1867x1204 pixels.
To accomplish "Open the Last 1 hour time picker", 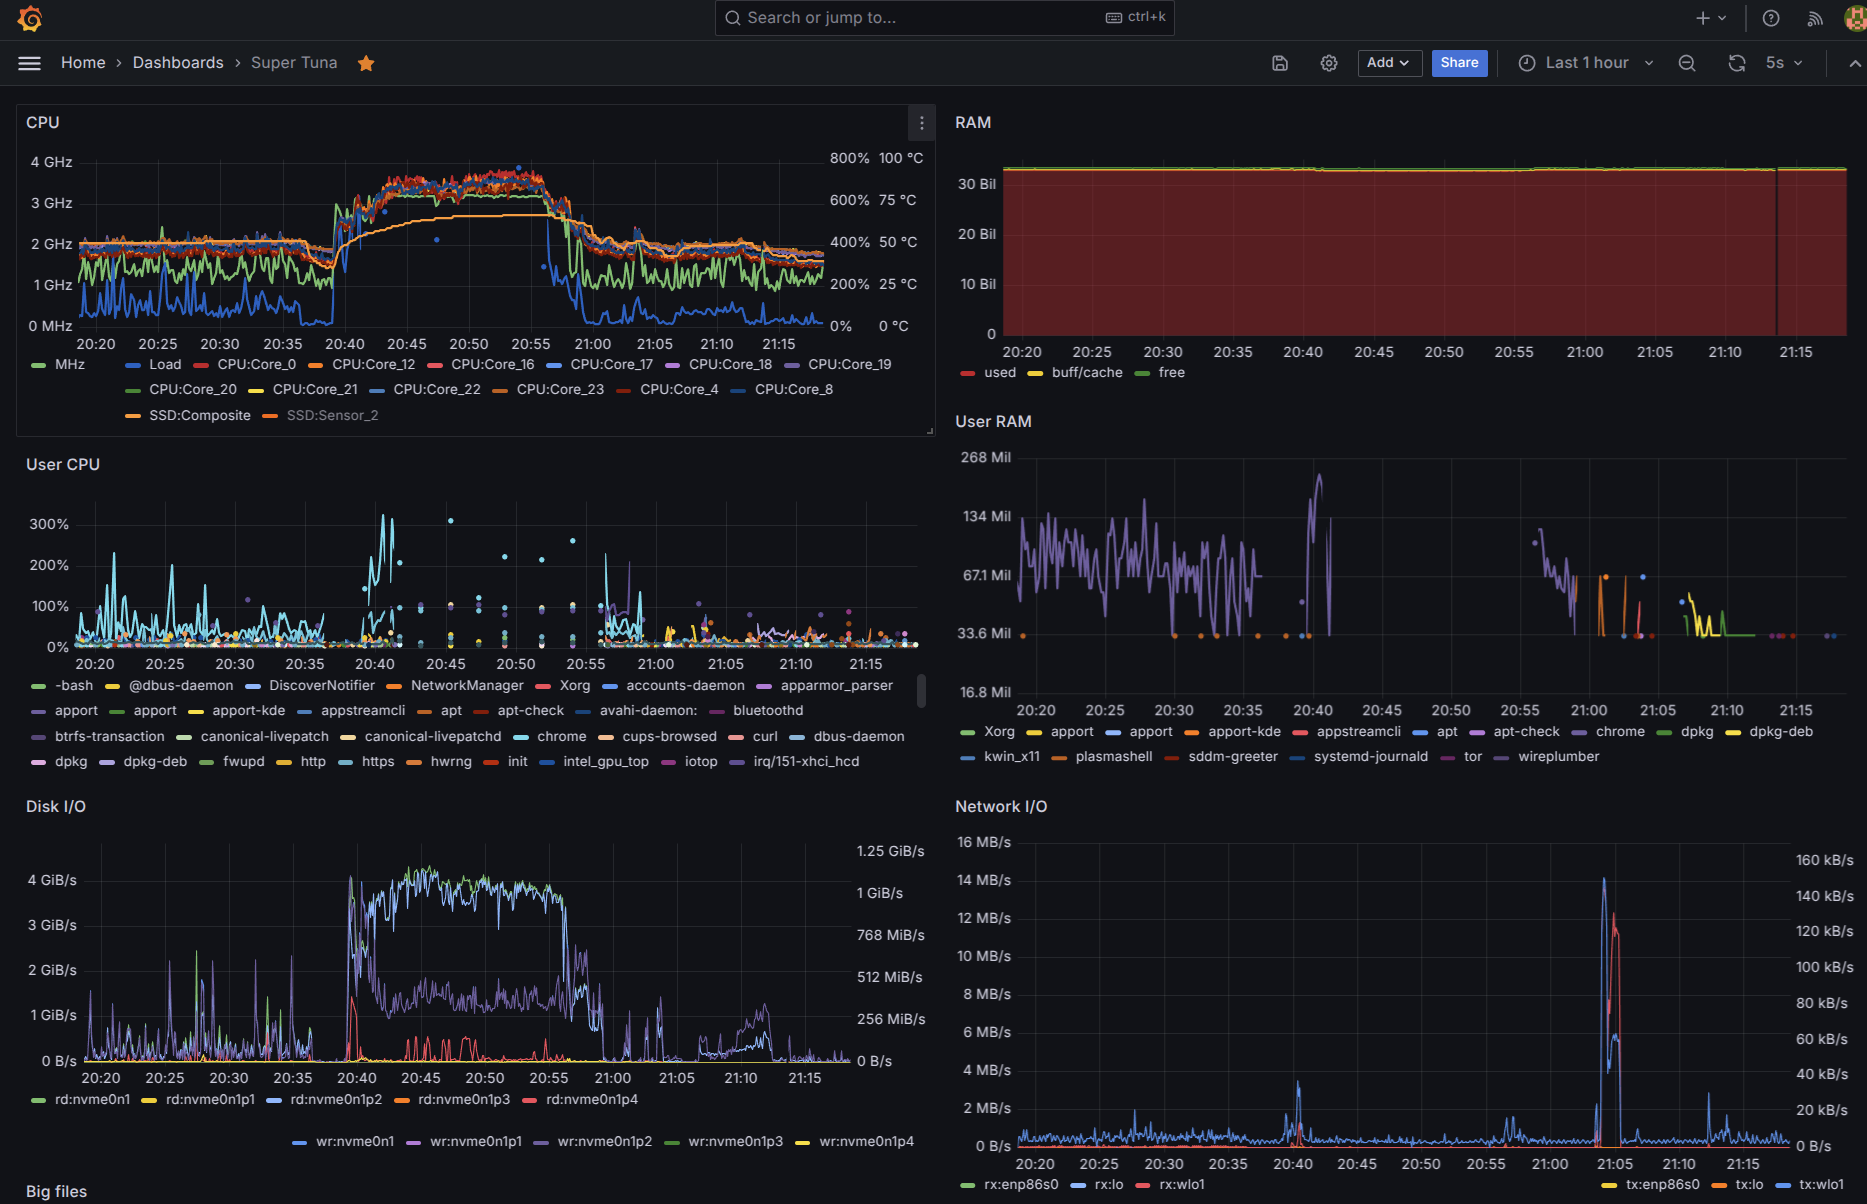I will 1586,63.
